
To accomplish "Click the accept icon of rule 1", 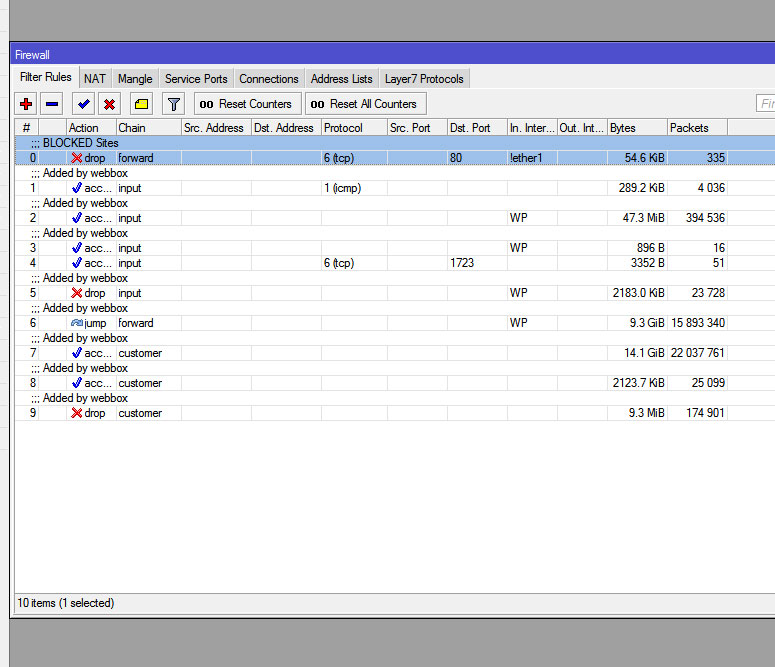I will [76, 188].
